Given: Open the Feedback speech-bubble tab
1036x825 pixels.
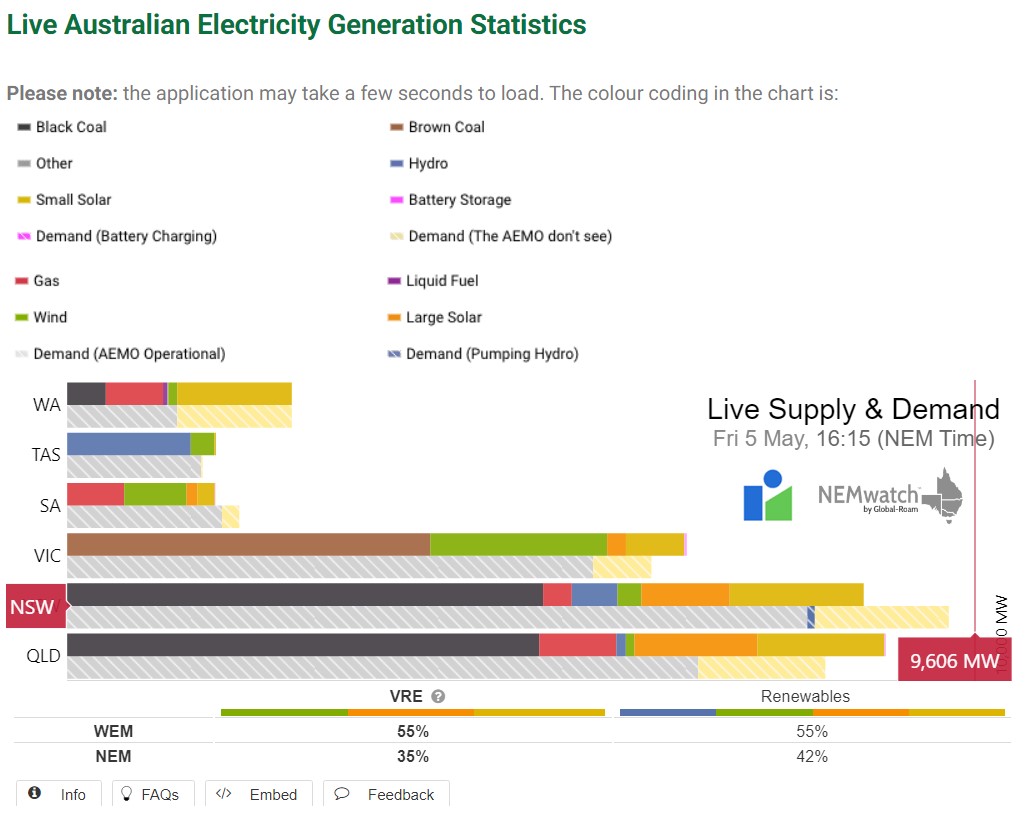Looking at the screenshot, I should 342,794.
